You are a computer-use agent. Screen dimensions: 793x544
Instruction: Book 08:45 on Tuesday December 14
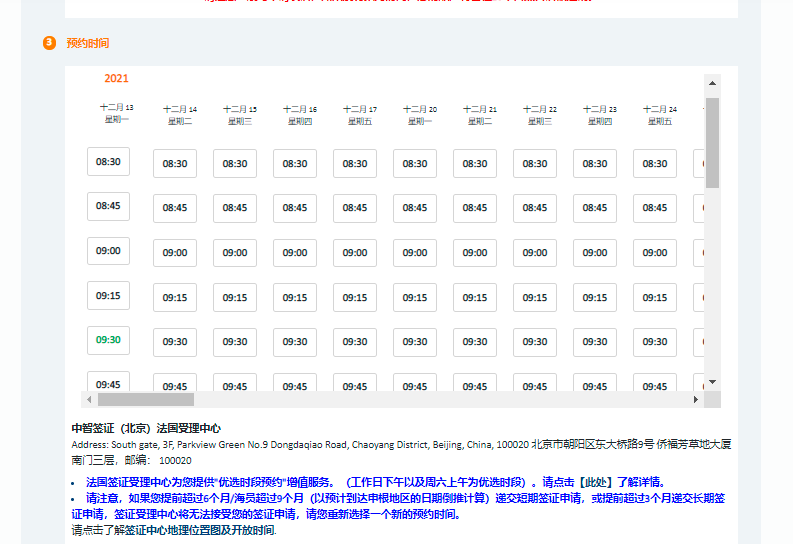(175, 208)
